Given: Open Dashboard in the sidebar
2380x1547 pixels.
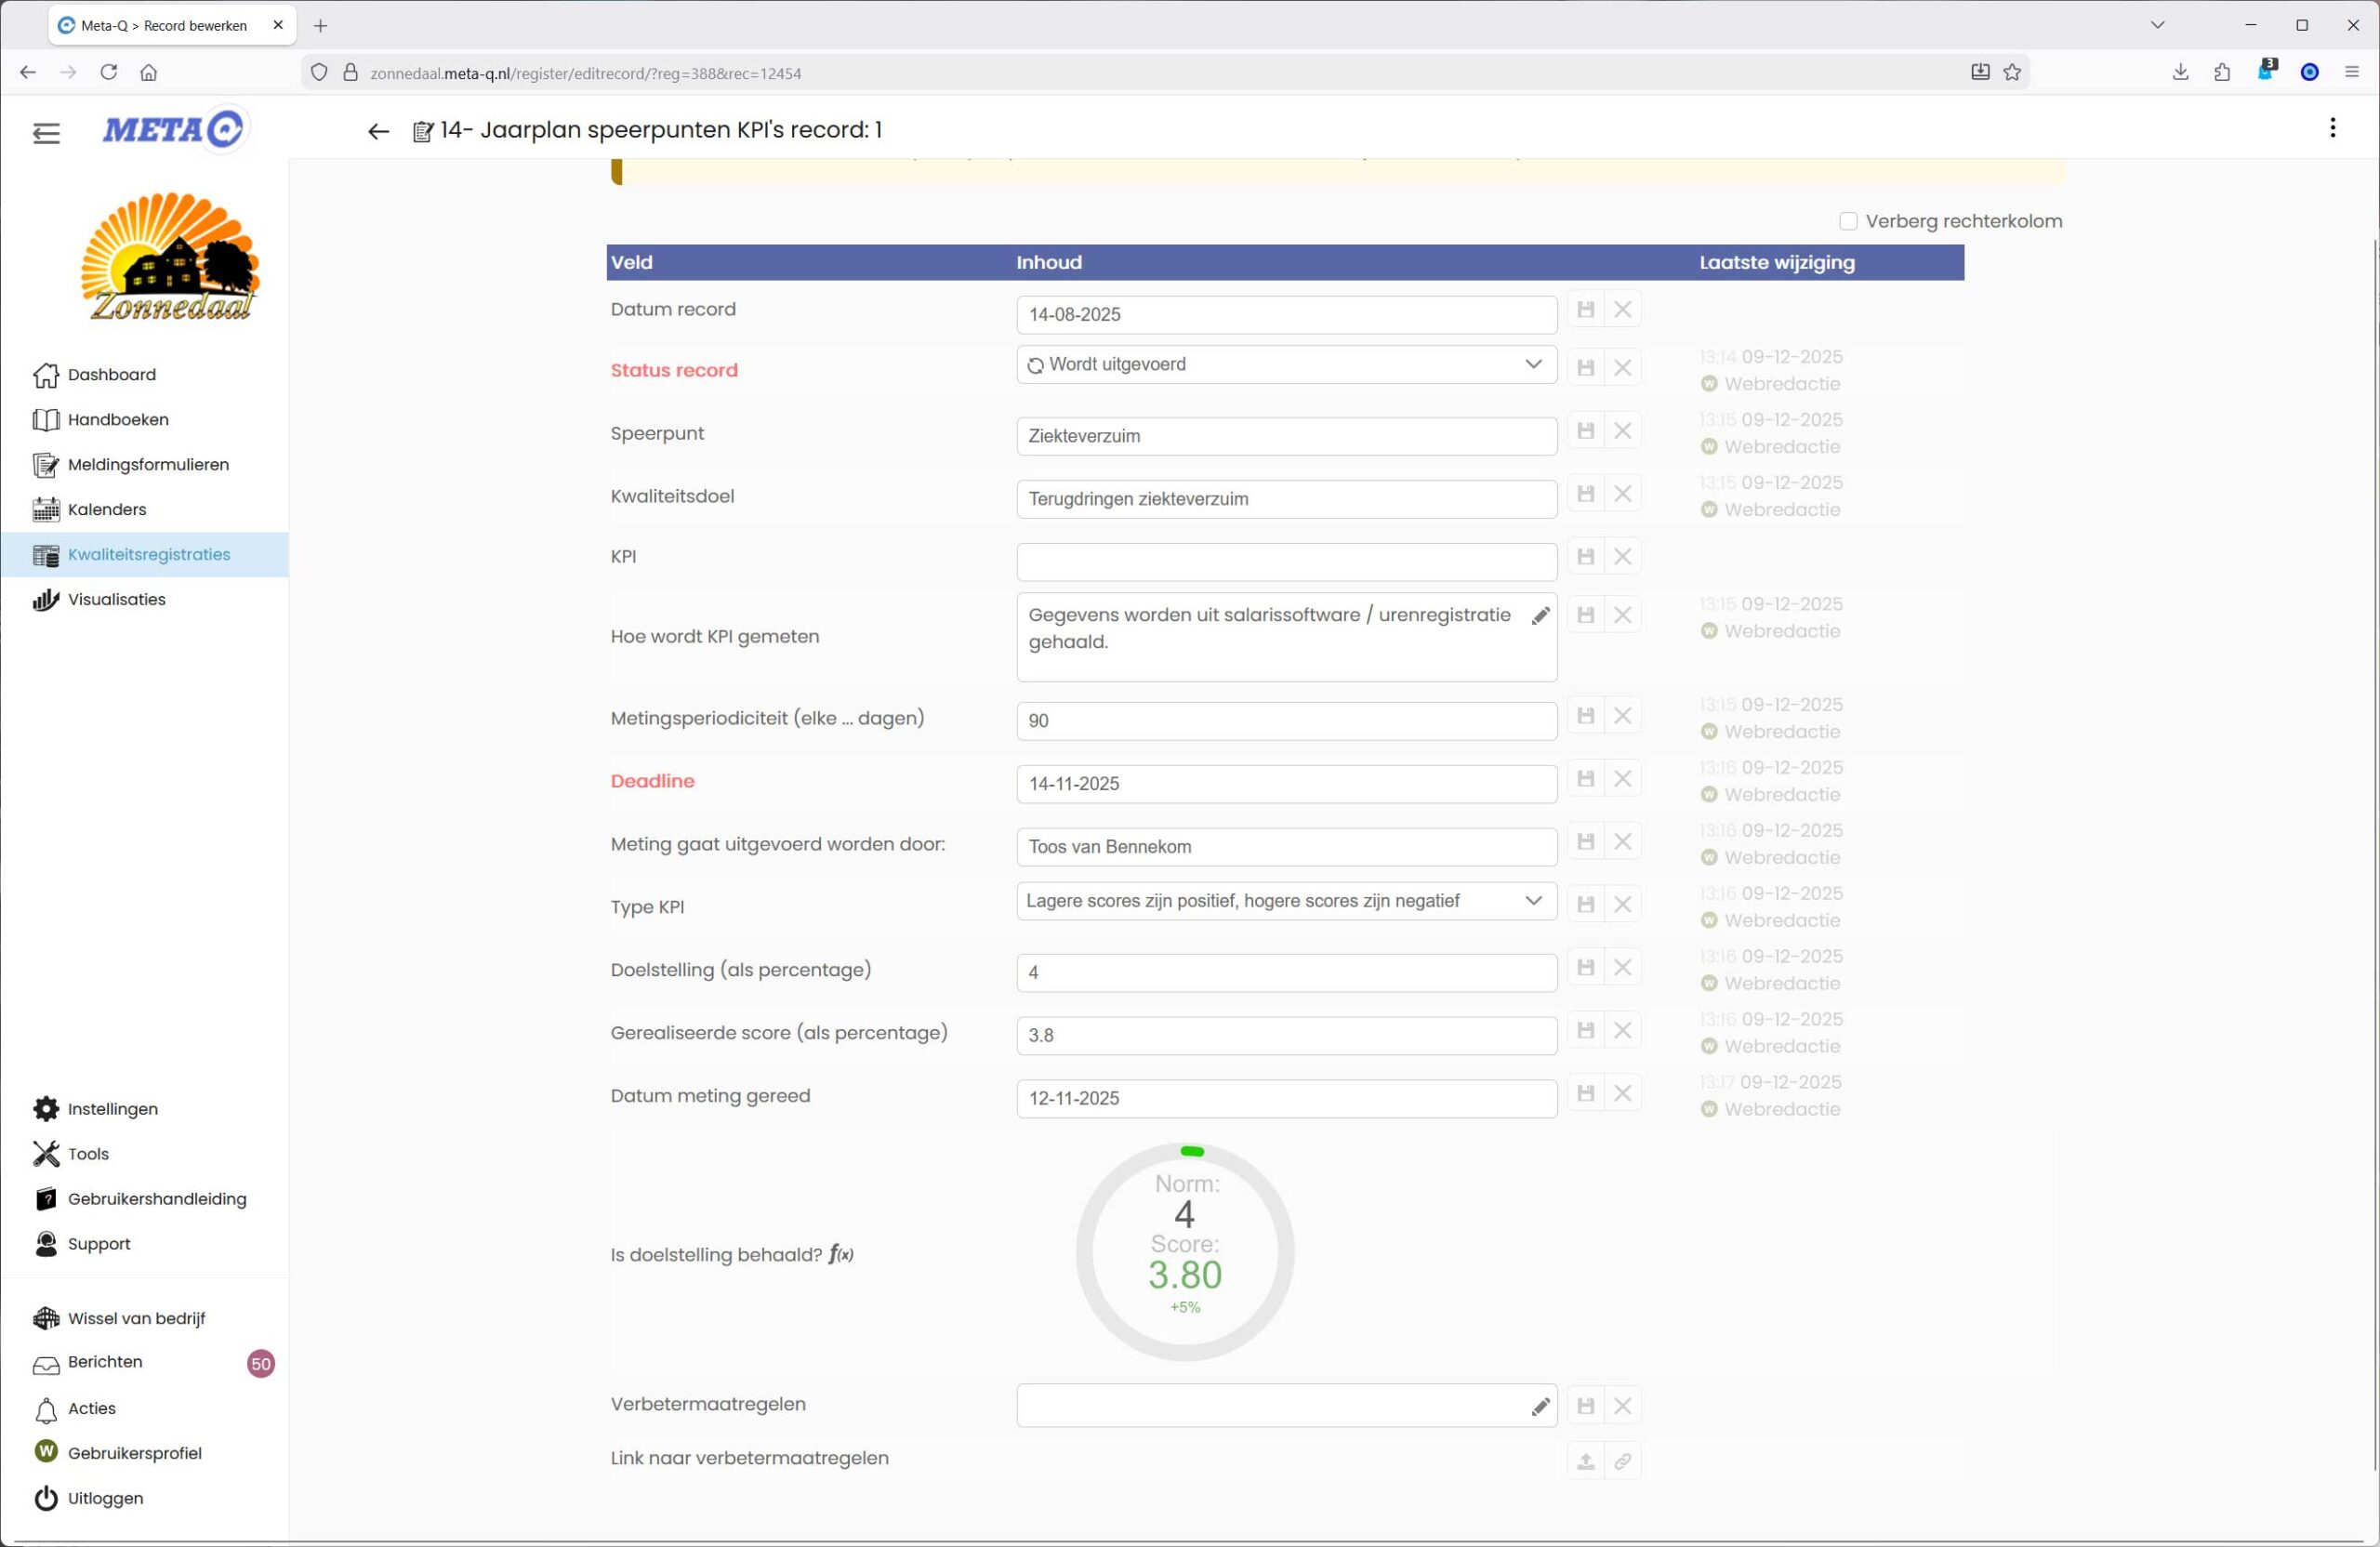Looking at the screenshot, I should pos(111,375).
